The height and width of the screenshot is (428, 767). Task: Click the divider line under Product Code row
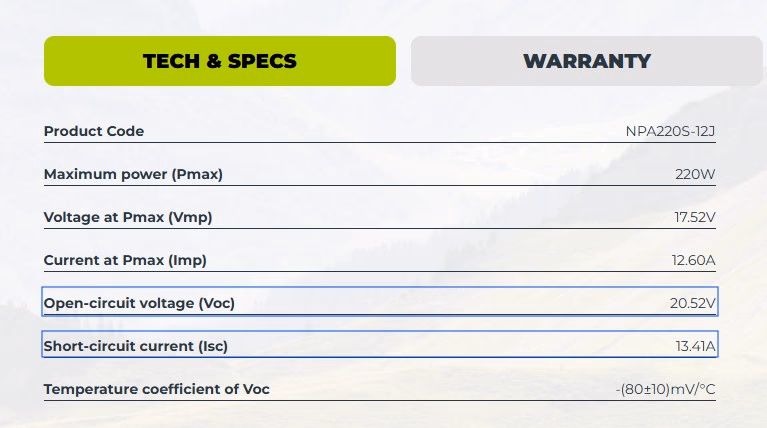click(x=380, y=143)
